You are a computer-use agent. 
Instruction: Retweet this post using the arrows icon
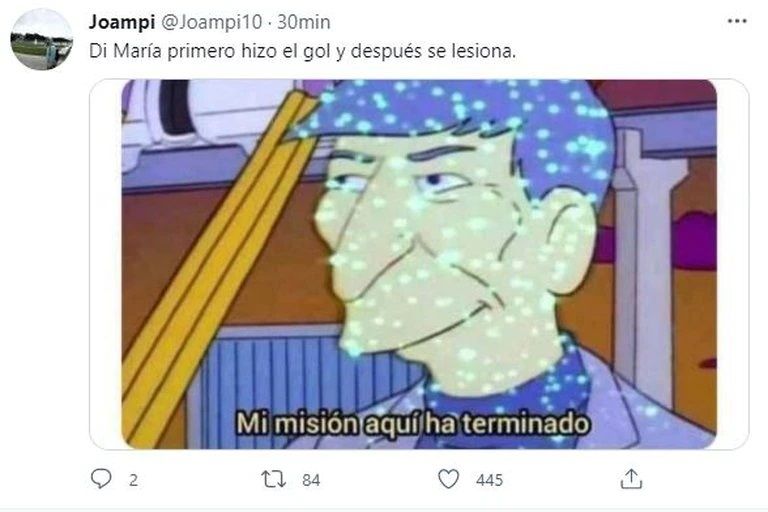tap(274, 479)
